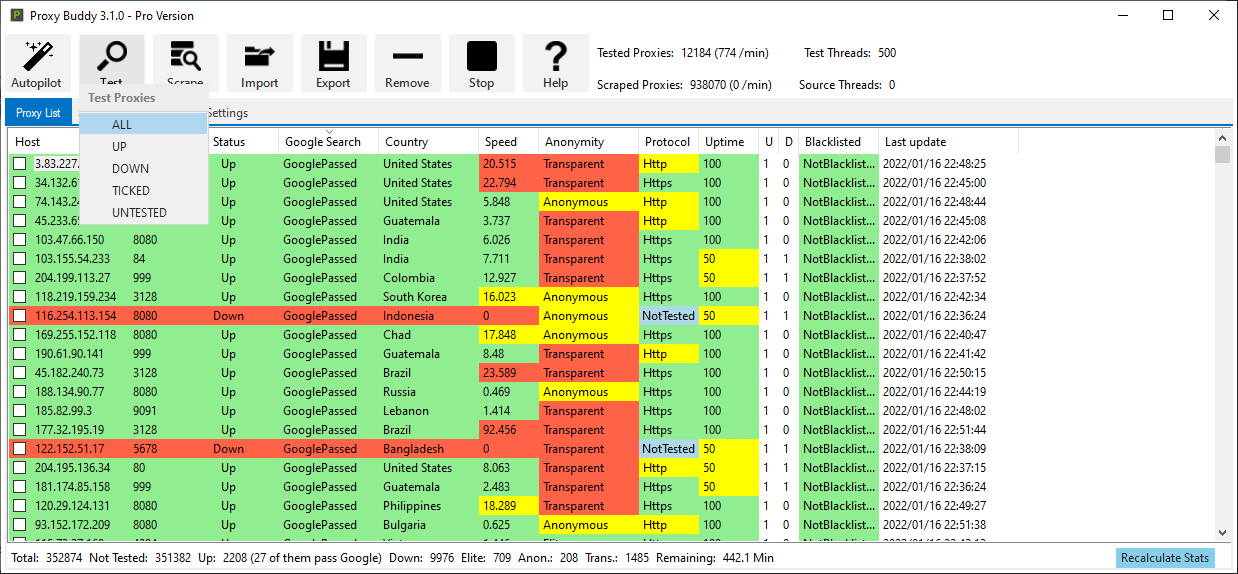Switch to the Proxy List tab
Image resolution: width=1238 pixels, height=574 pixels.
coord(38,113)
